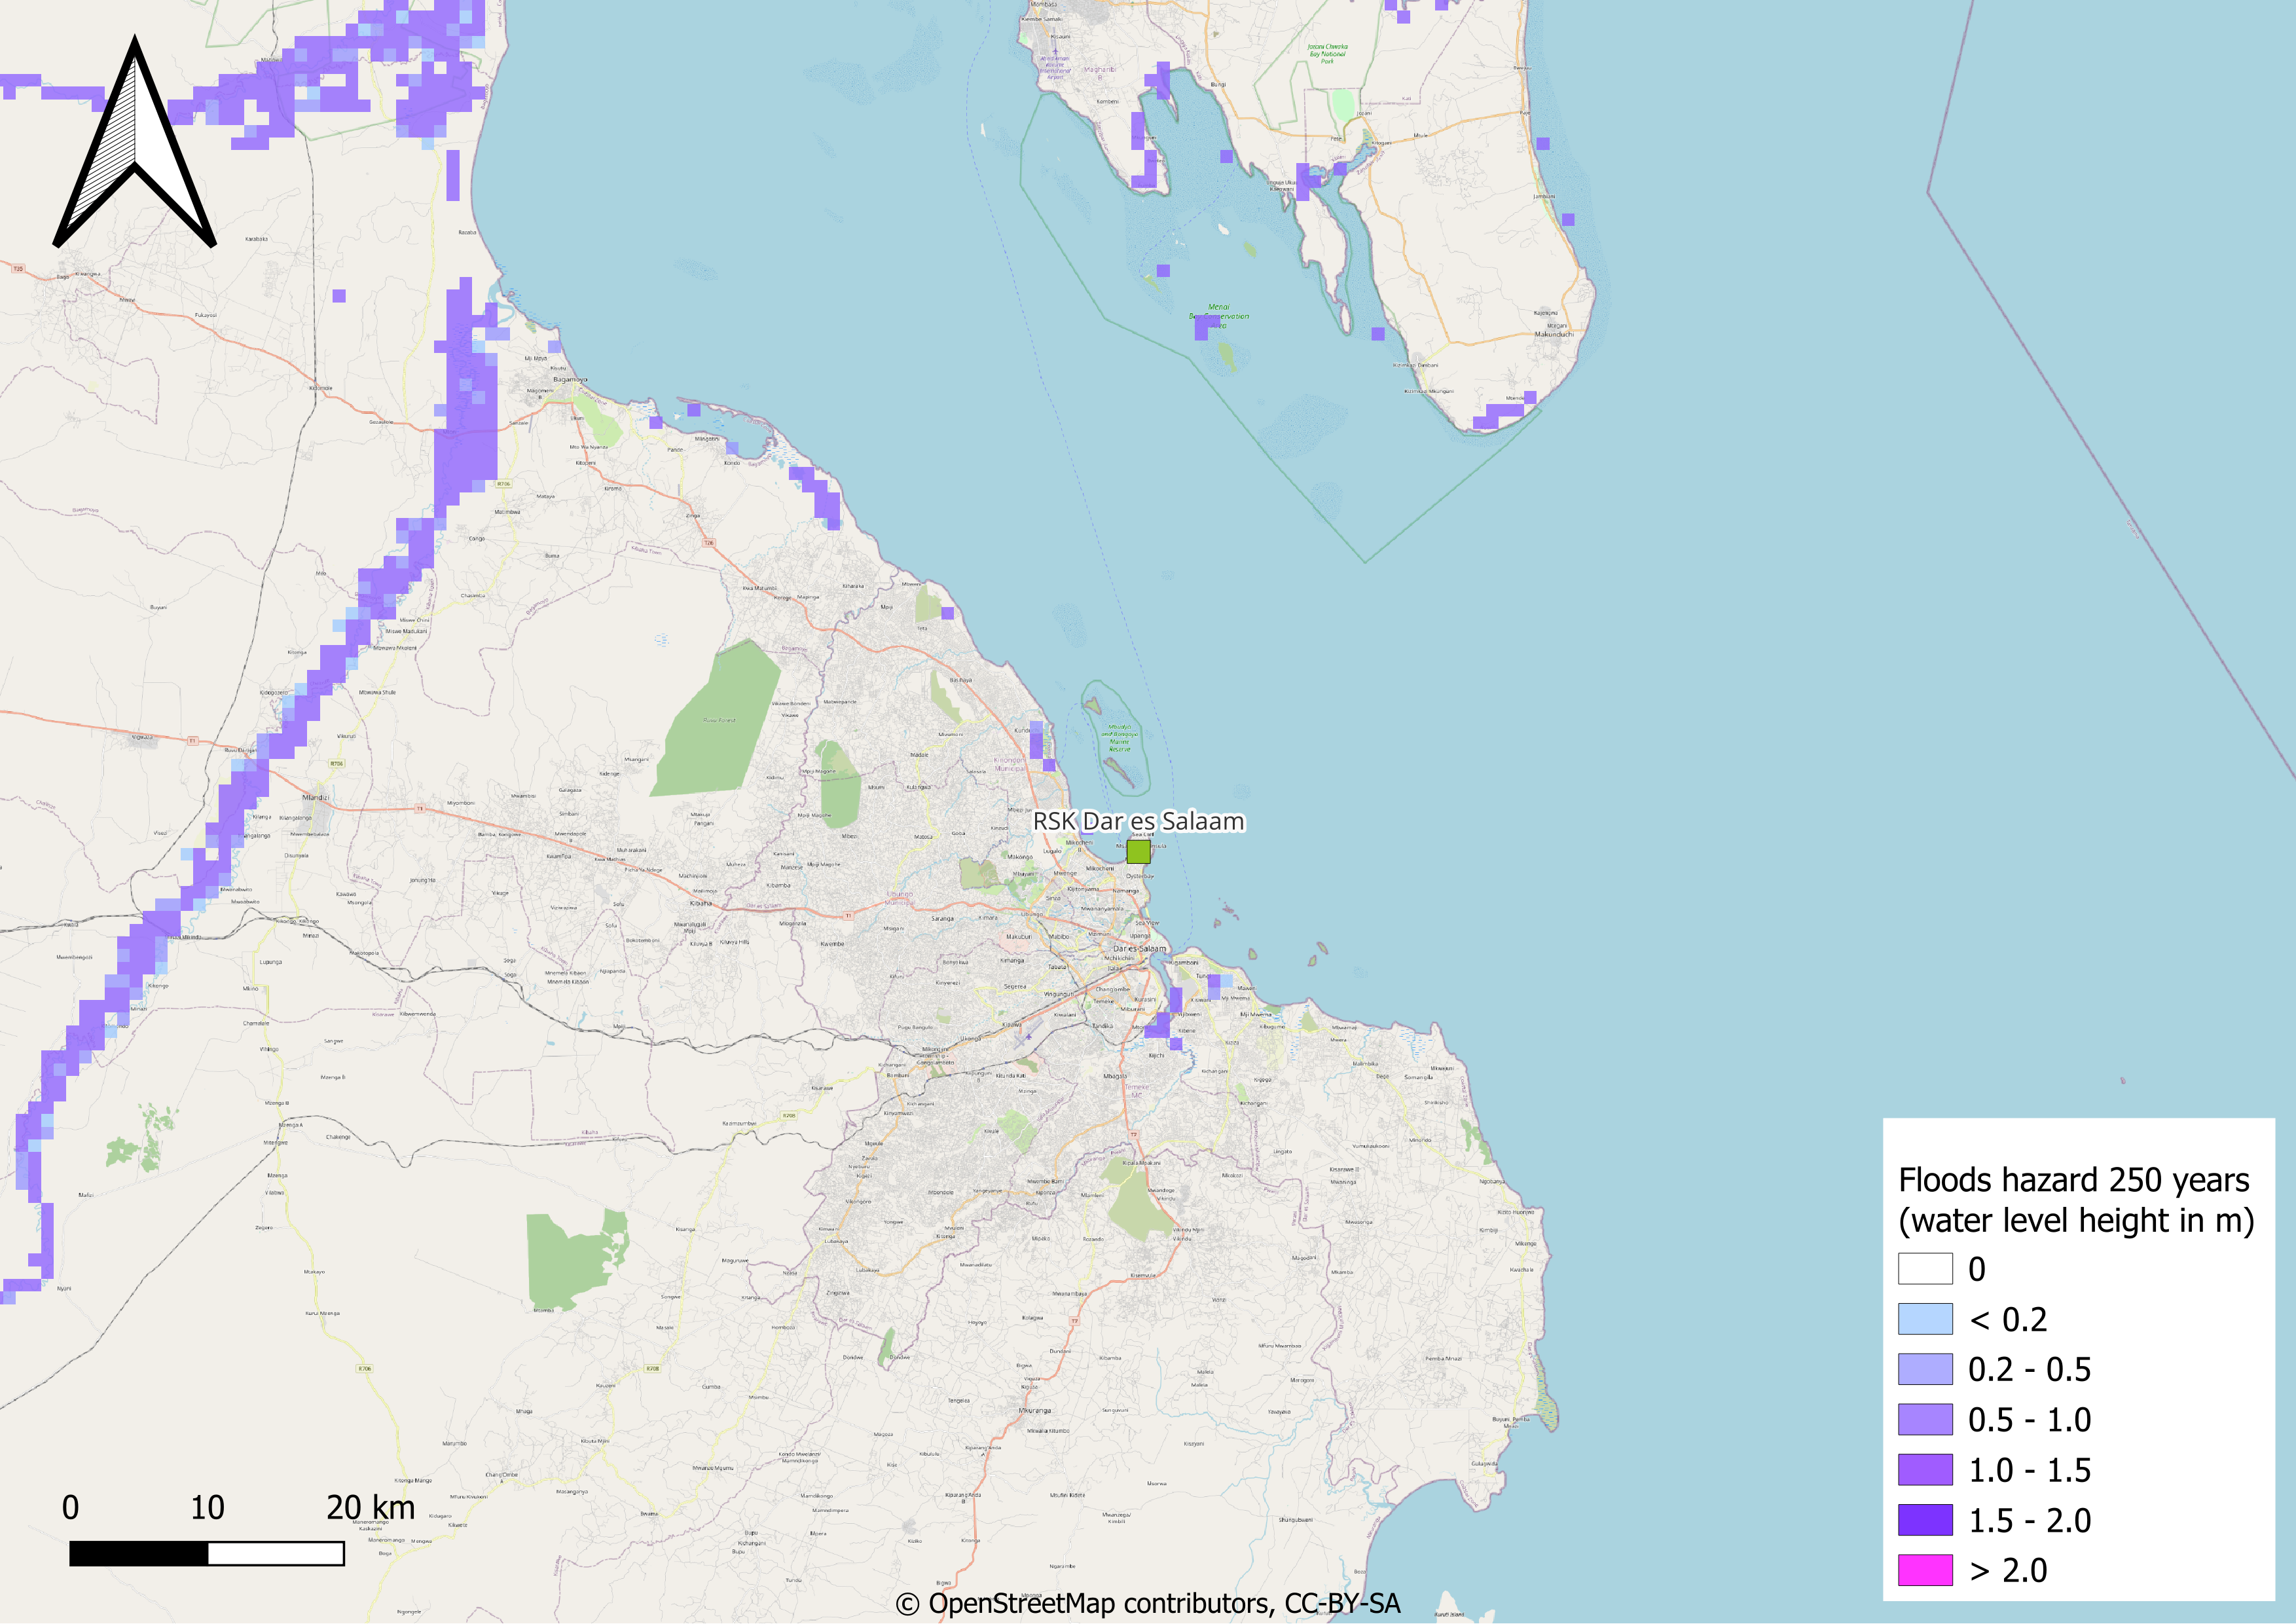Click the black half of the scale bar
This screenshot has height=1624, width=2296.
pos(139,1553)
